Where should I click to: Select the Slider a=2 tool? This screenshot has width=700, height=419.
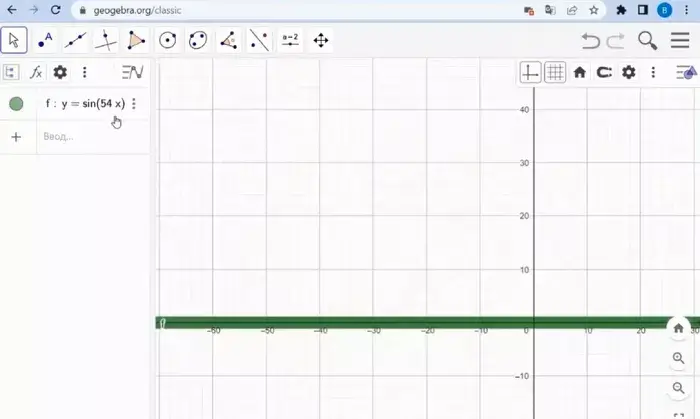(x=290, y=40)
